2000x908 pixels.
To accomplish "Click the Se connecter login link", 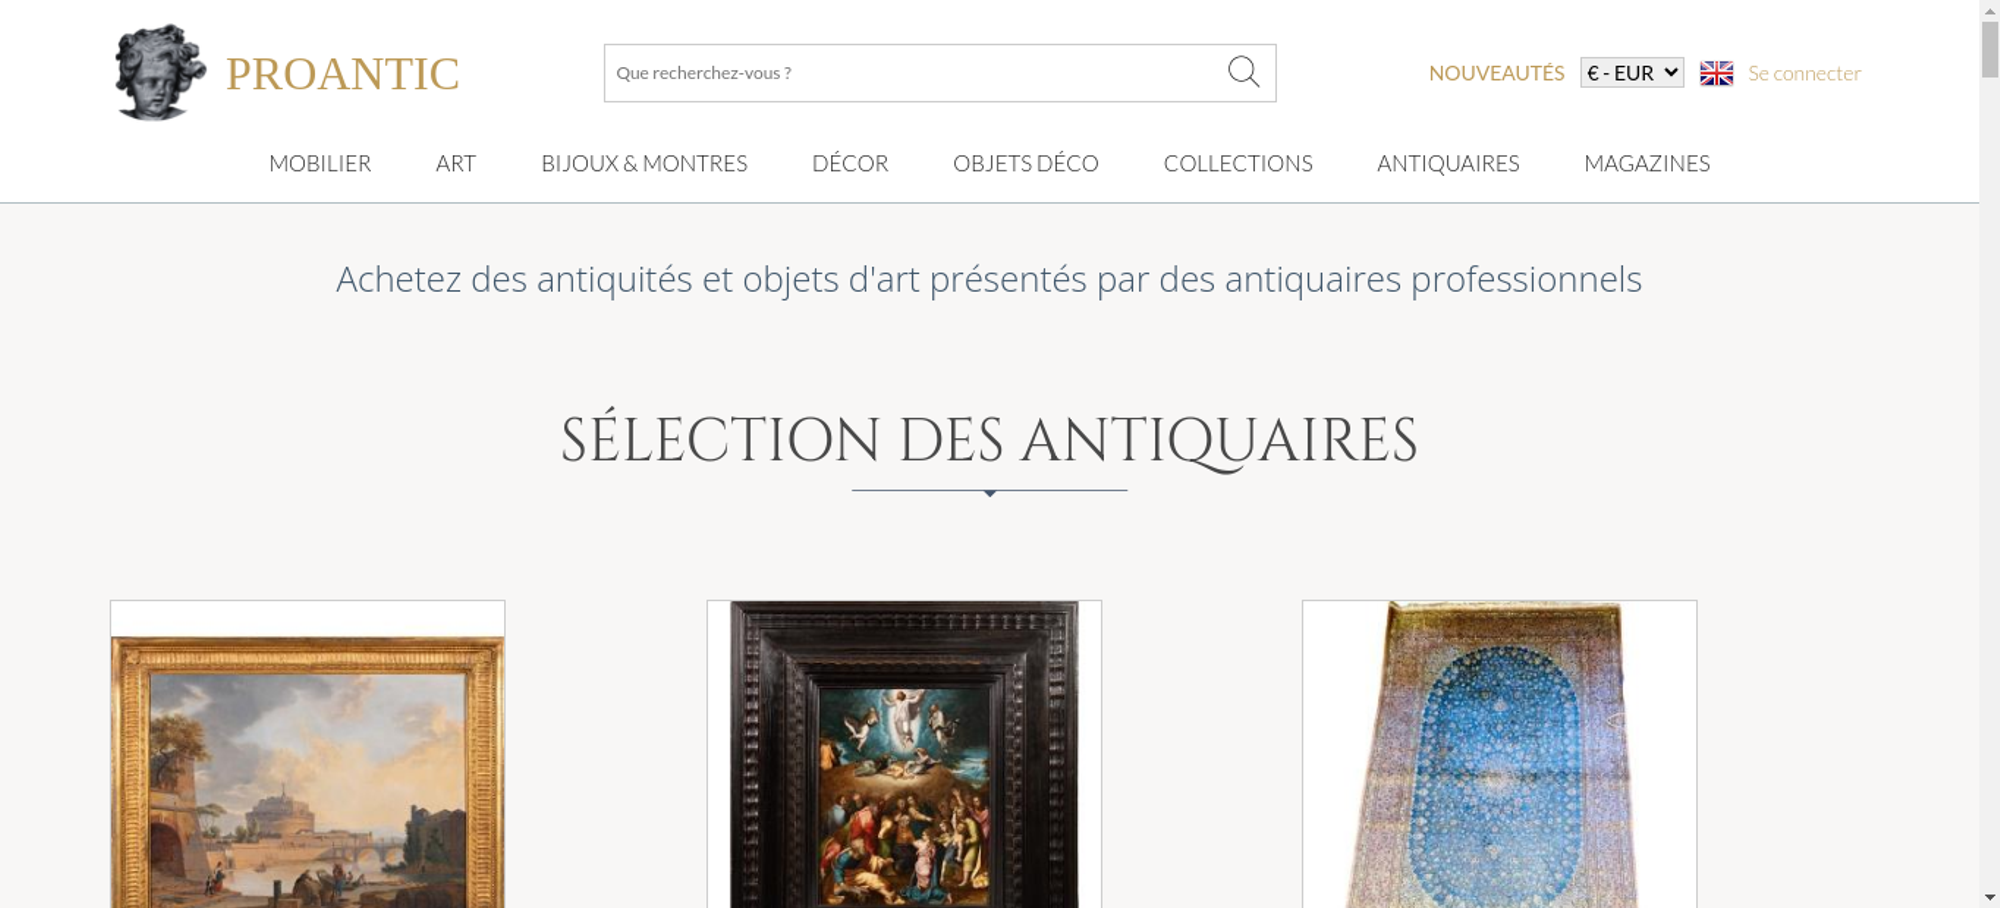I will (x=1804, y=73).
